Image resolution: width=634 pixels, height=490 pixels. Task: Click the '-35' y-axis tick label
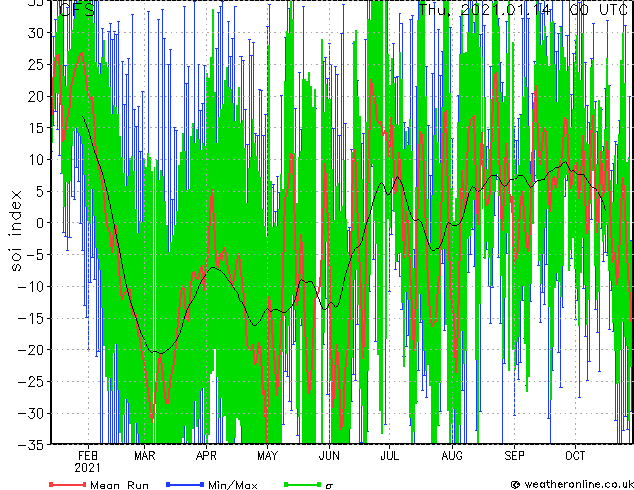tap(31, 445)
